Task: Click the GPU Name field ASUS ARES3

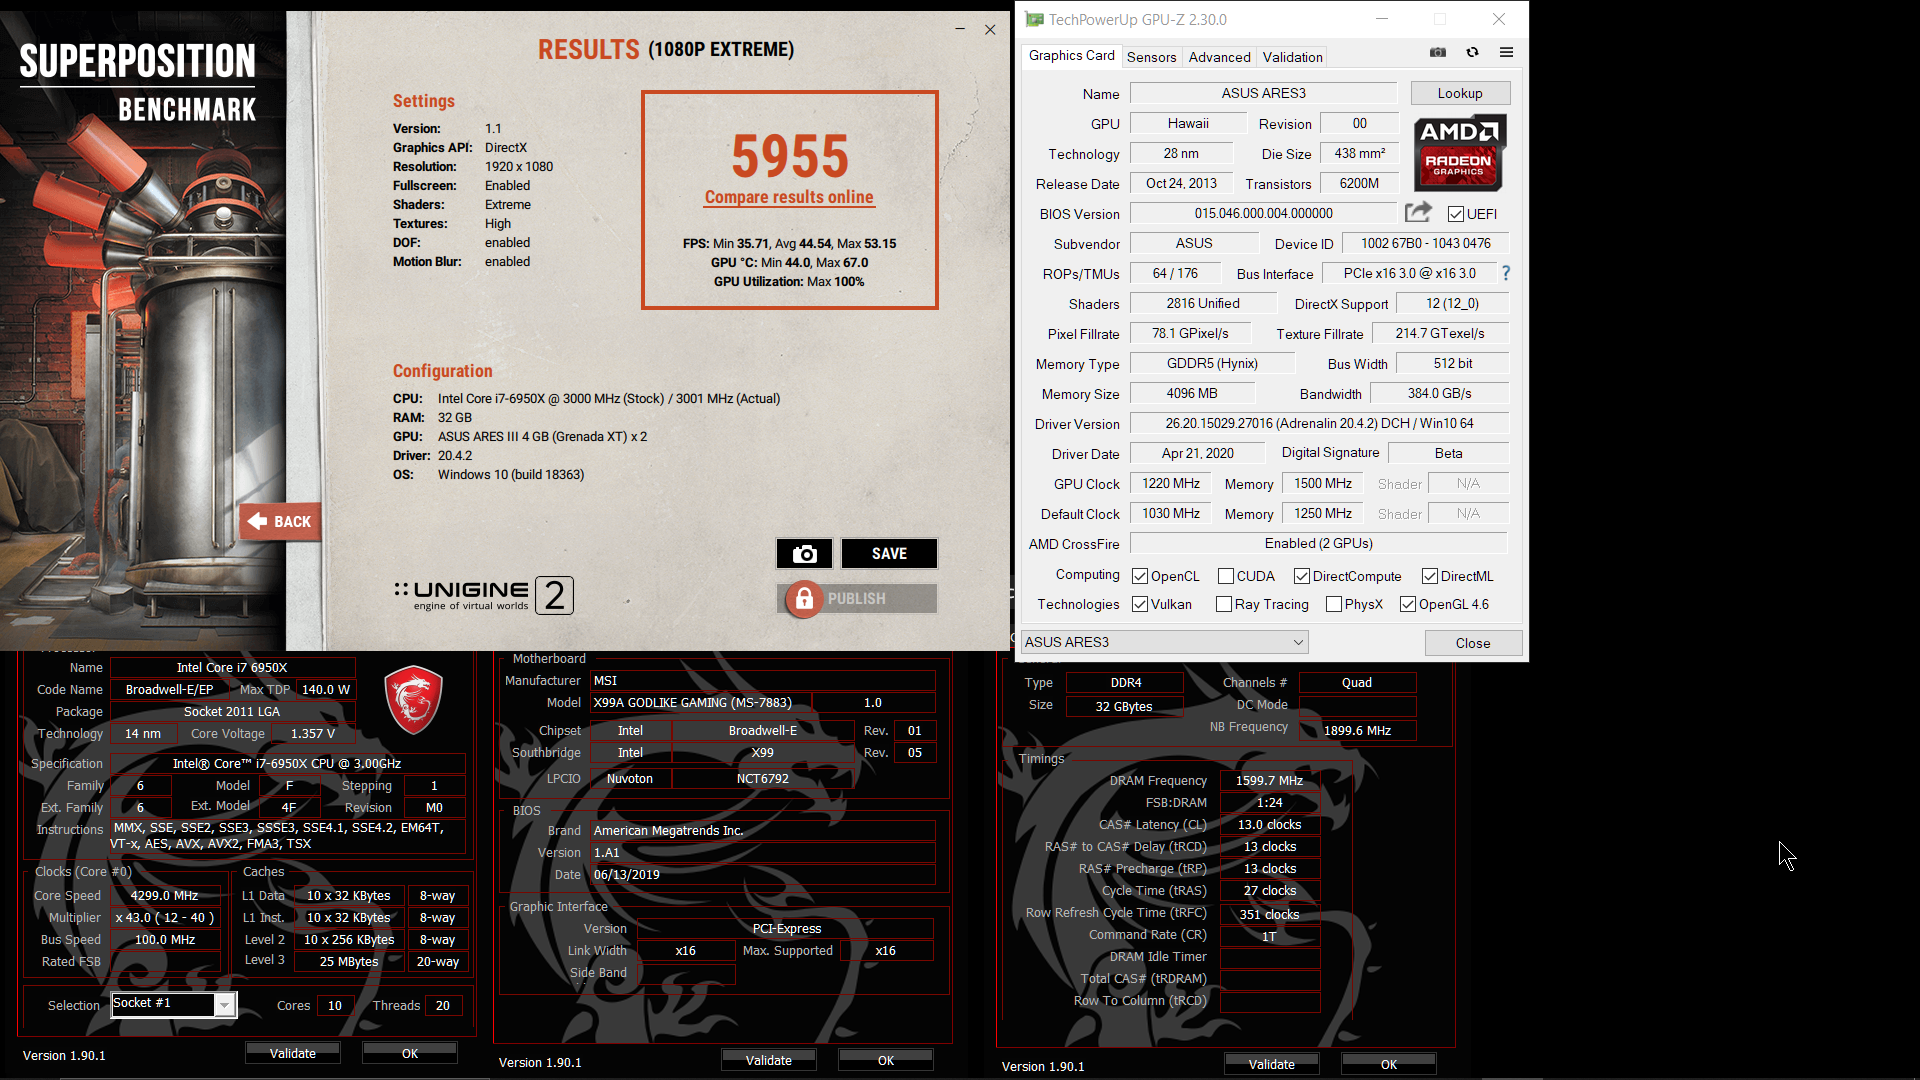Action: (1263, 93)
